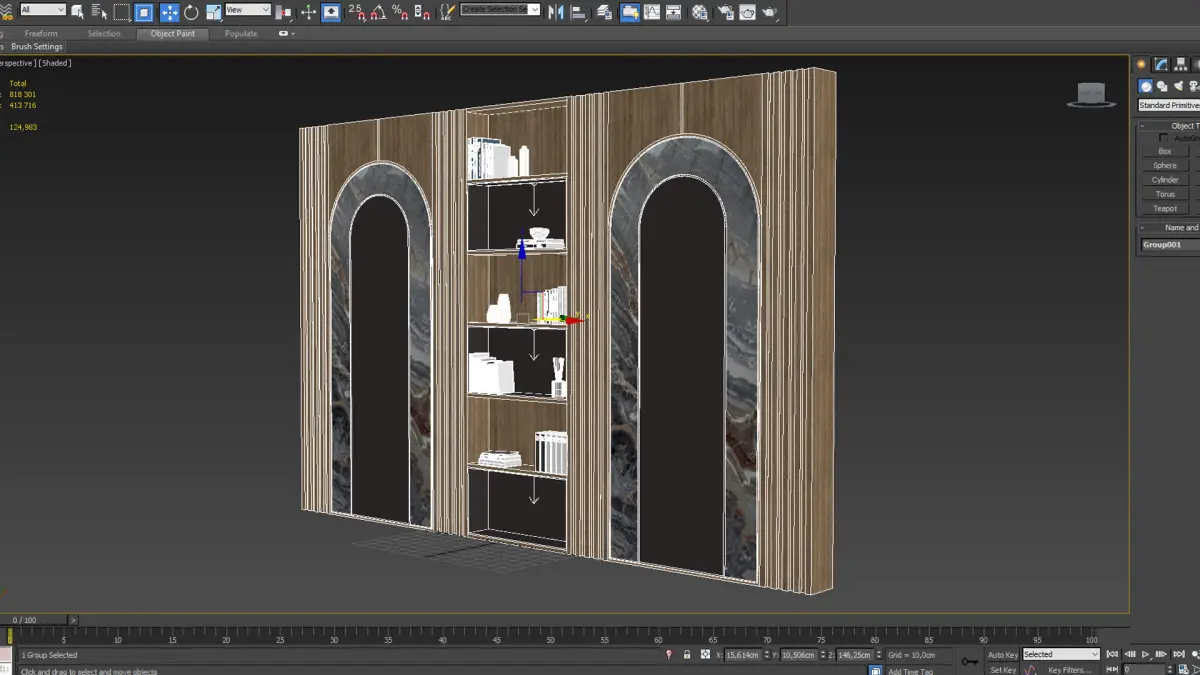Viewport: 1200px width, 675px height.
Task: Expand the Selected key filter dropdown
Action: [x=1060, y=655]
